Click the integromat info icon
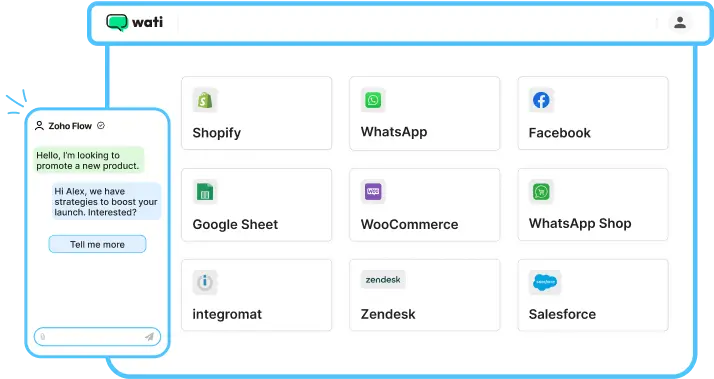This screenshot has width=714, height=379. (205, 282)
